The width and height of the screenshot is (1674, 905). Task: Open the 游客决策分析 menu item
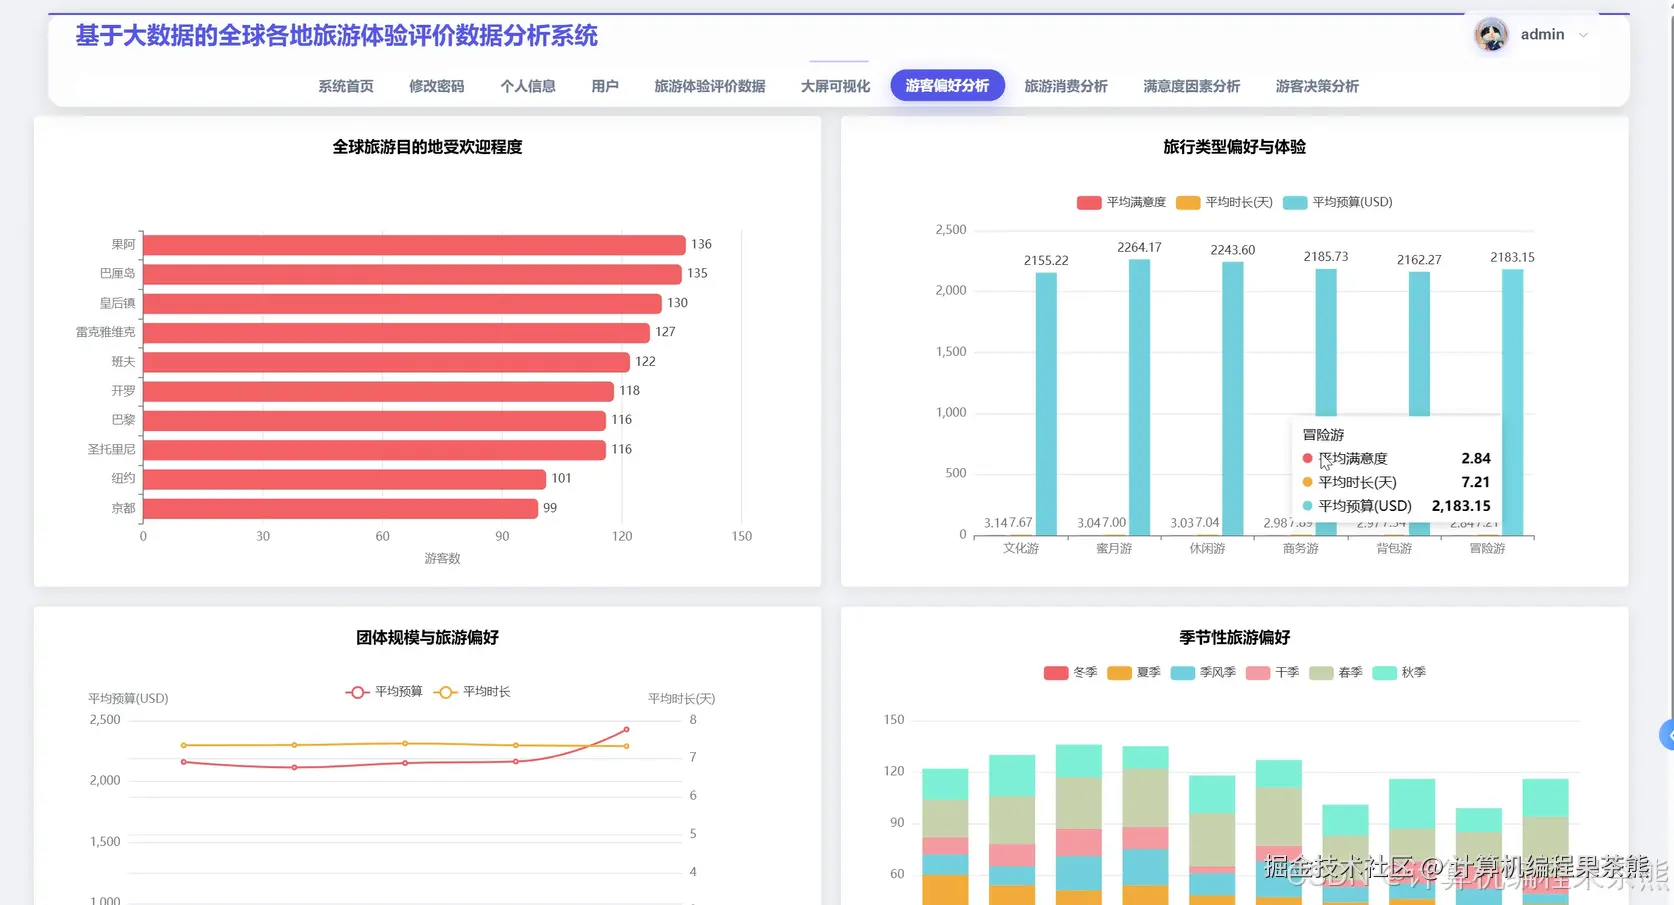(1317, 86)
